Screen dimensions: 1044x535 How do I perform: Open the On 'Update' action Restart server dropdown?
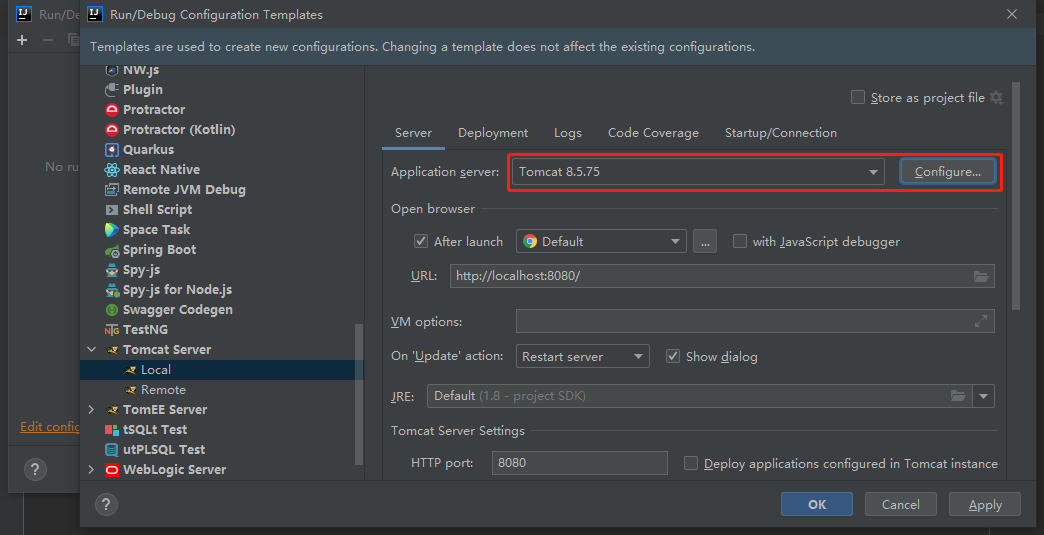click(x=583, y=357)
